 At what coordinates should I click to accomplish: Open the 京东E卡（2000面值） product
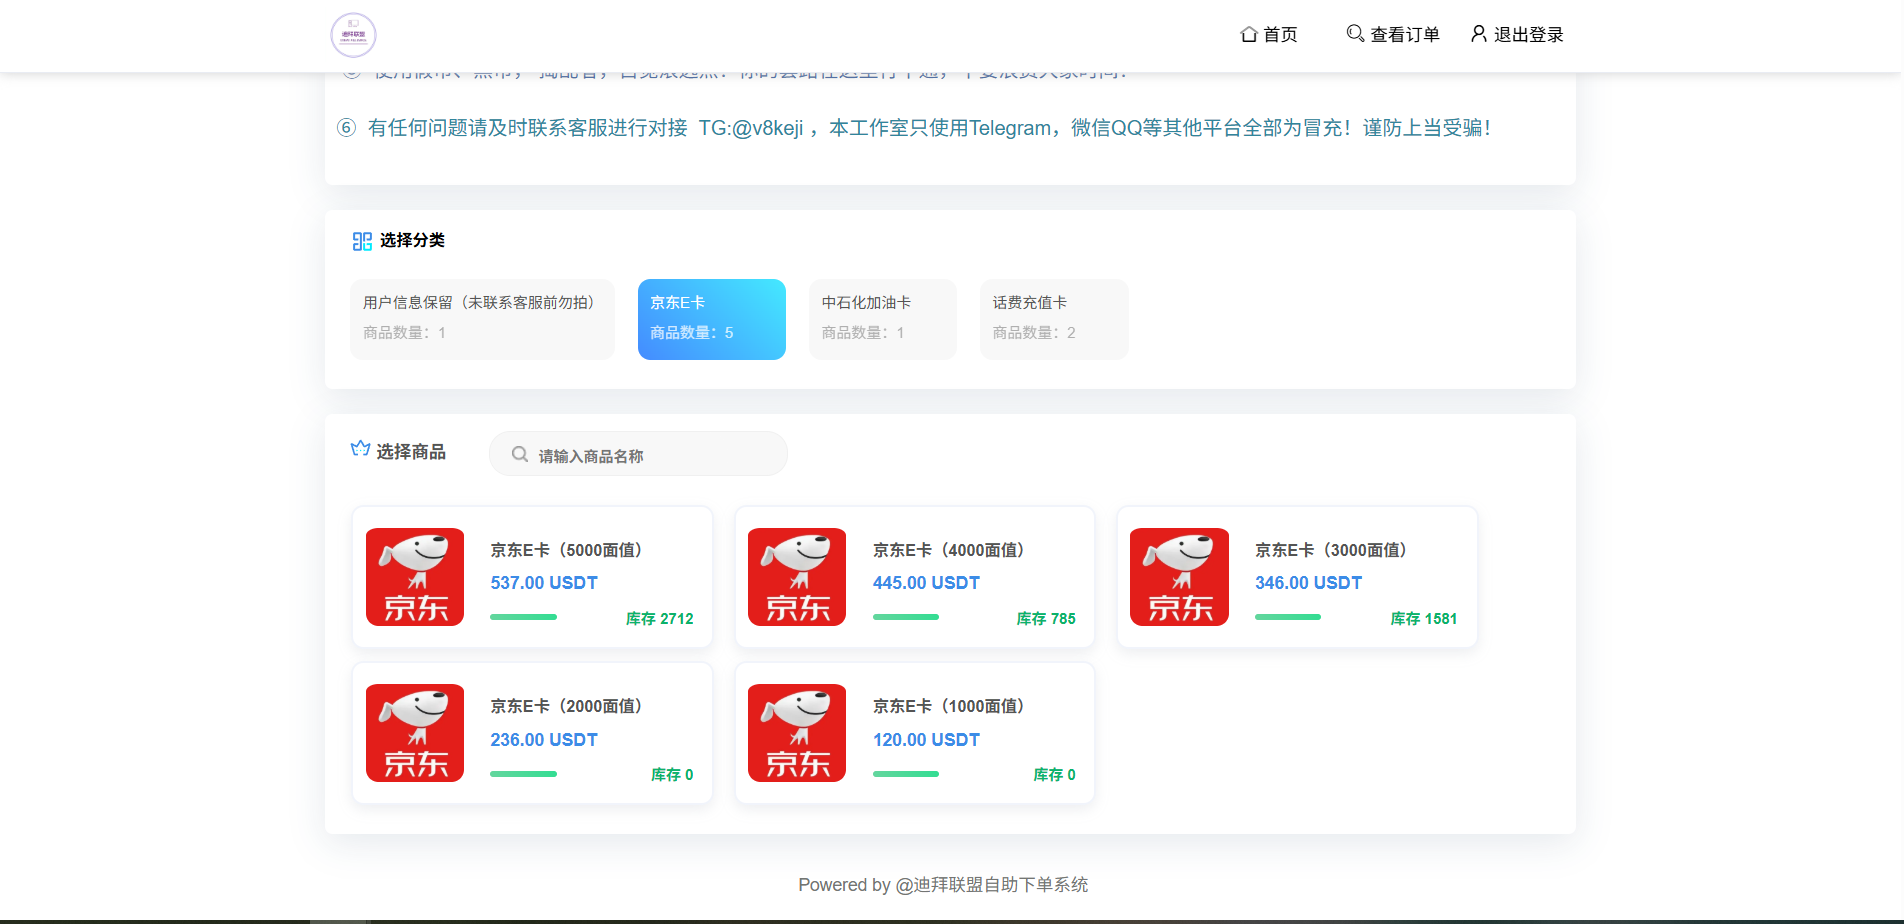pos(566,706)
